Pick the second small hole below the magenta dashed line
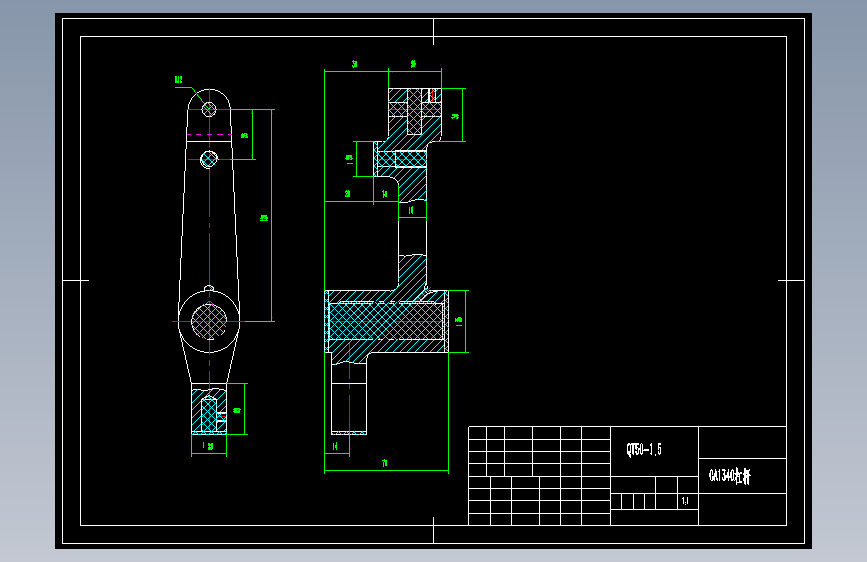The image size is (867, 562). click(x=208, y=159)
